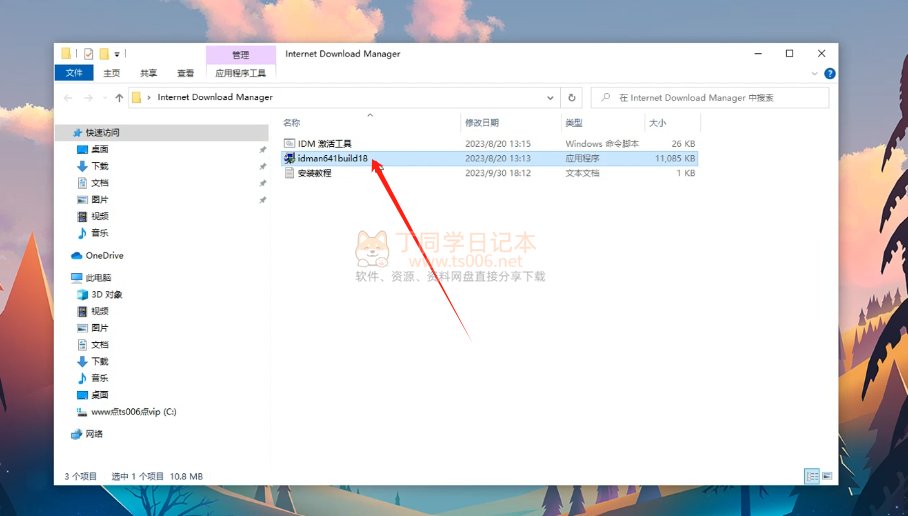The width and height of the screenshot is (908, 516).
Task: Click the 11,085 KB size cell
Action: click(675, 158)
